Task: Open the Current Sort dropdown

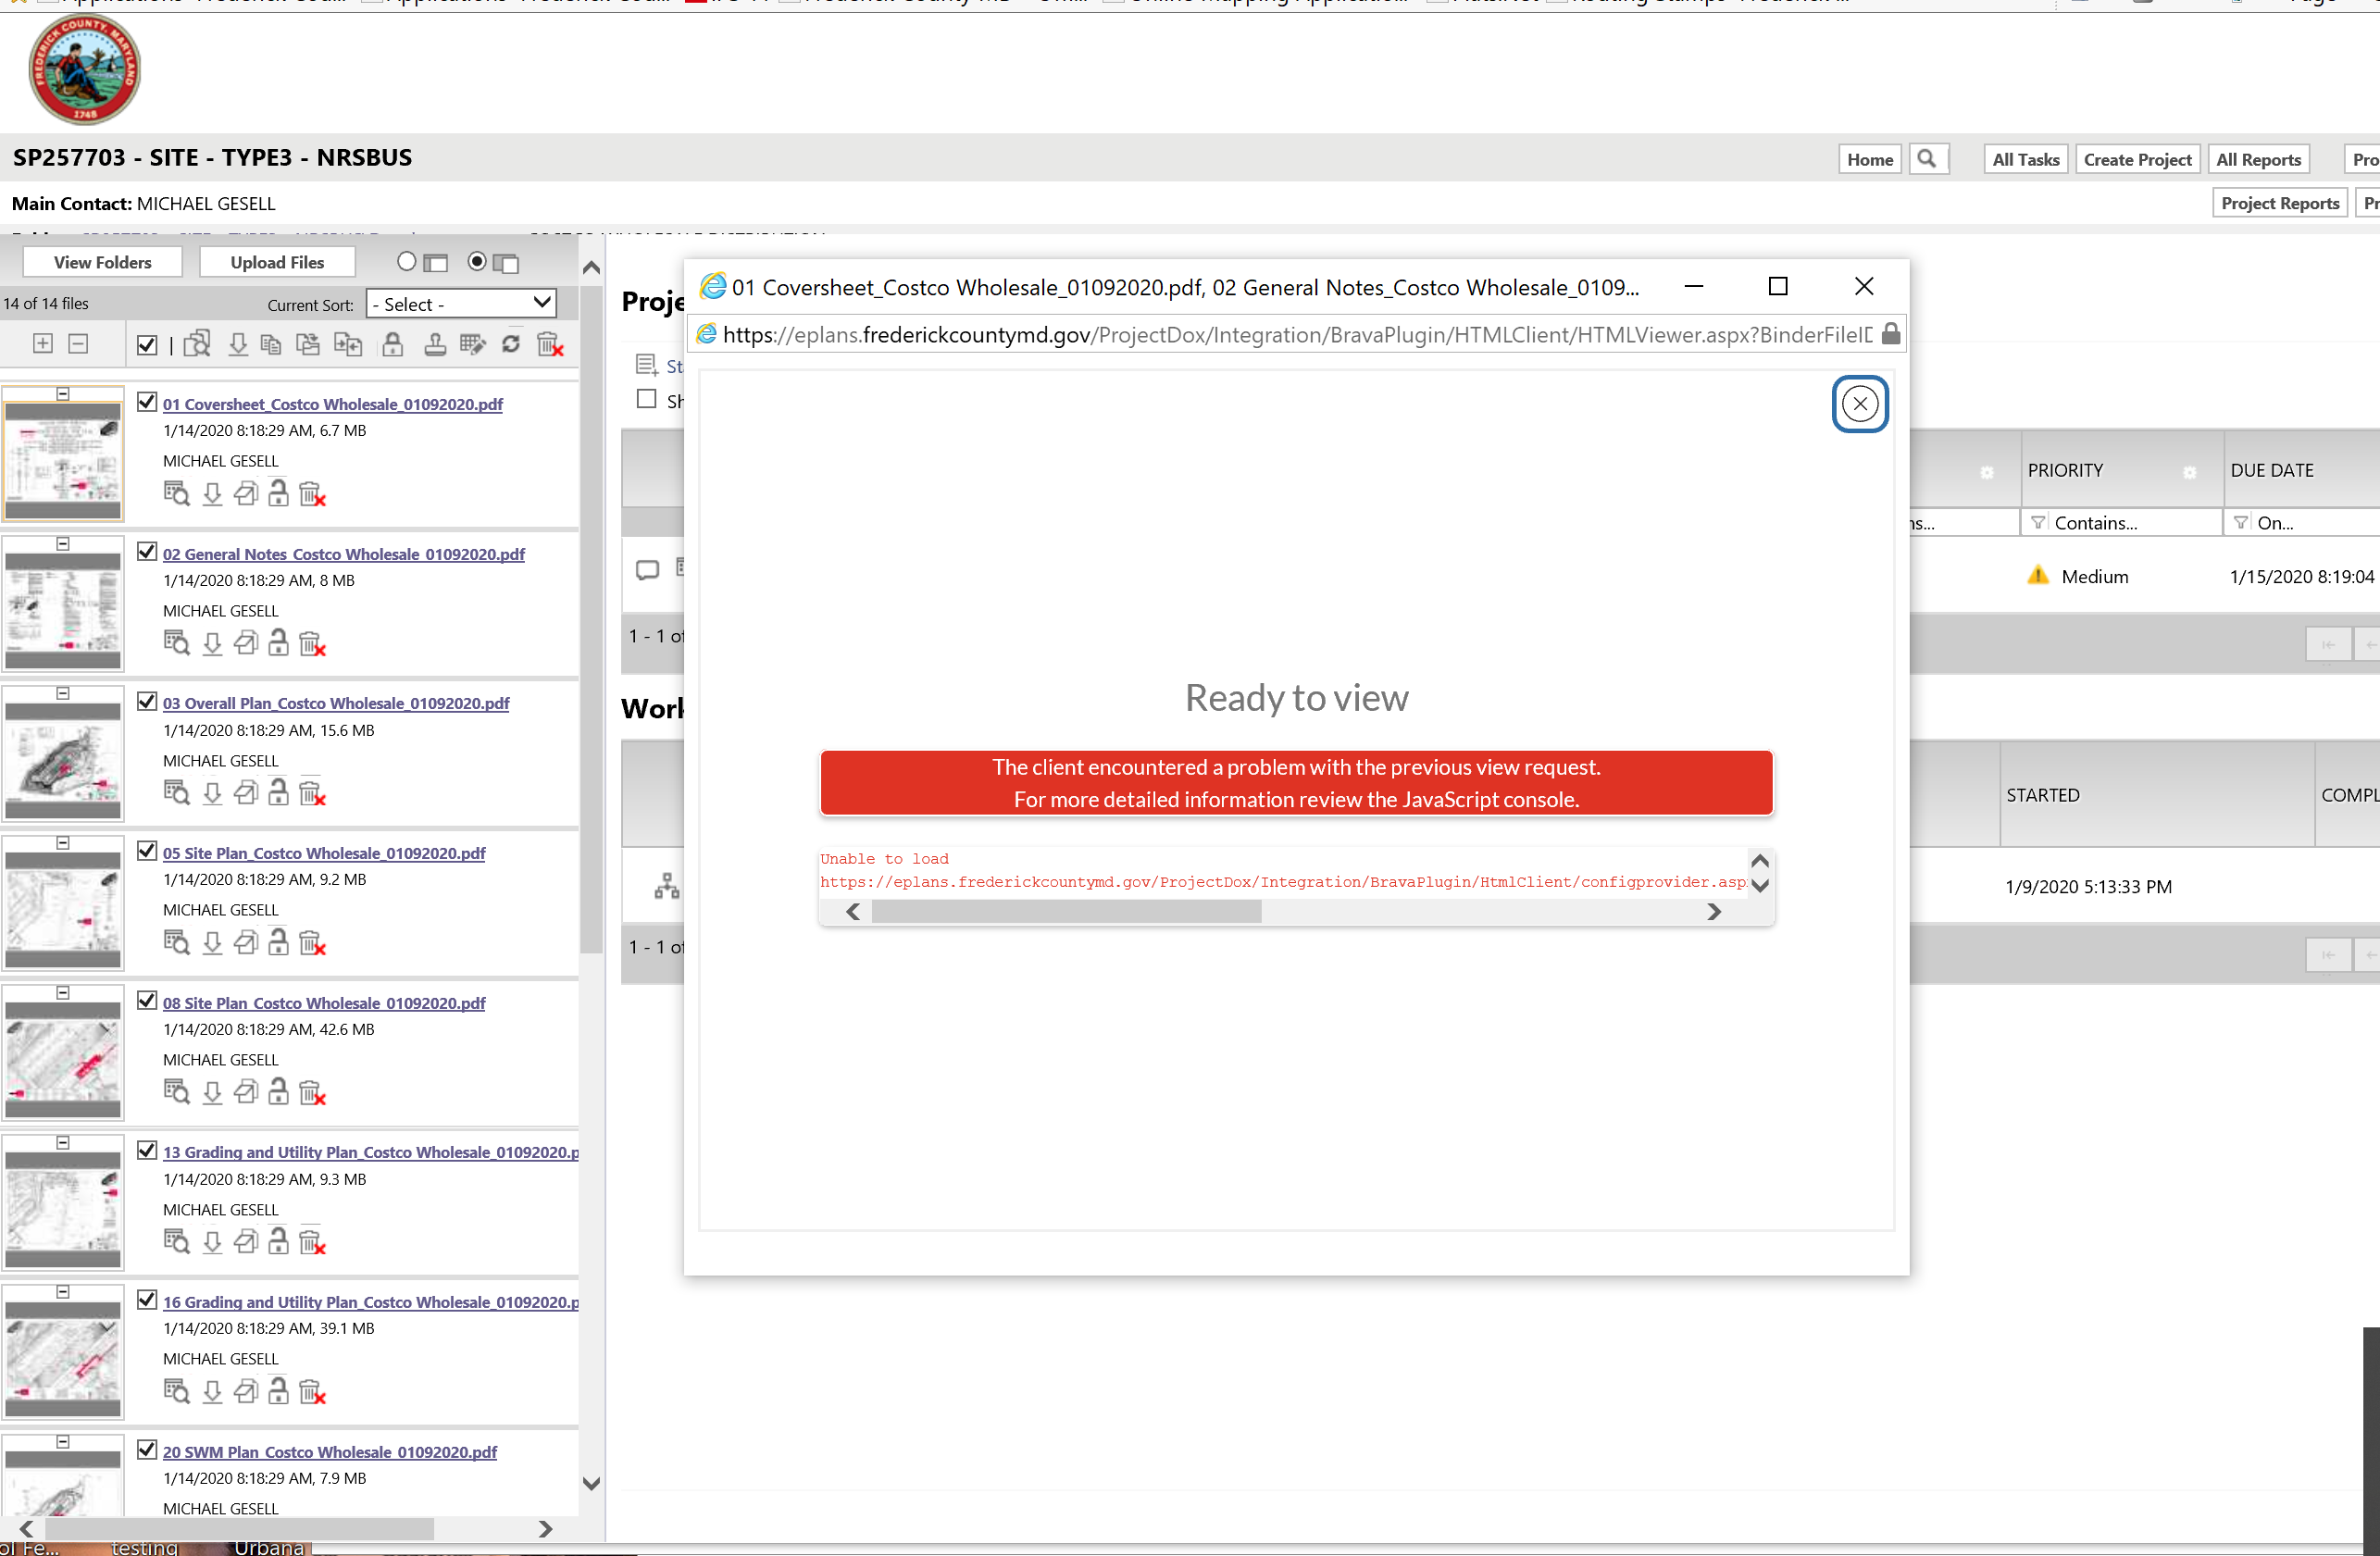Action: coord(461,304)
